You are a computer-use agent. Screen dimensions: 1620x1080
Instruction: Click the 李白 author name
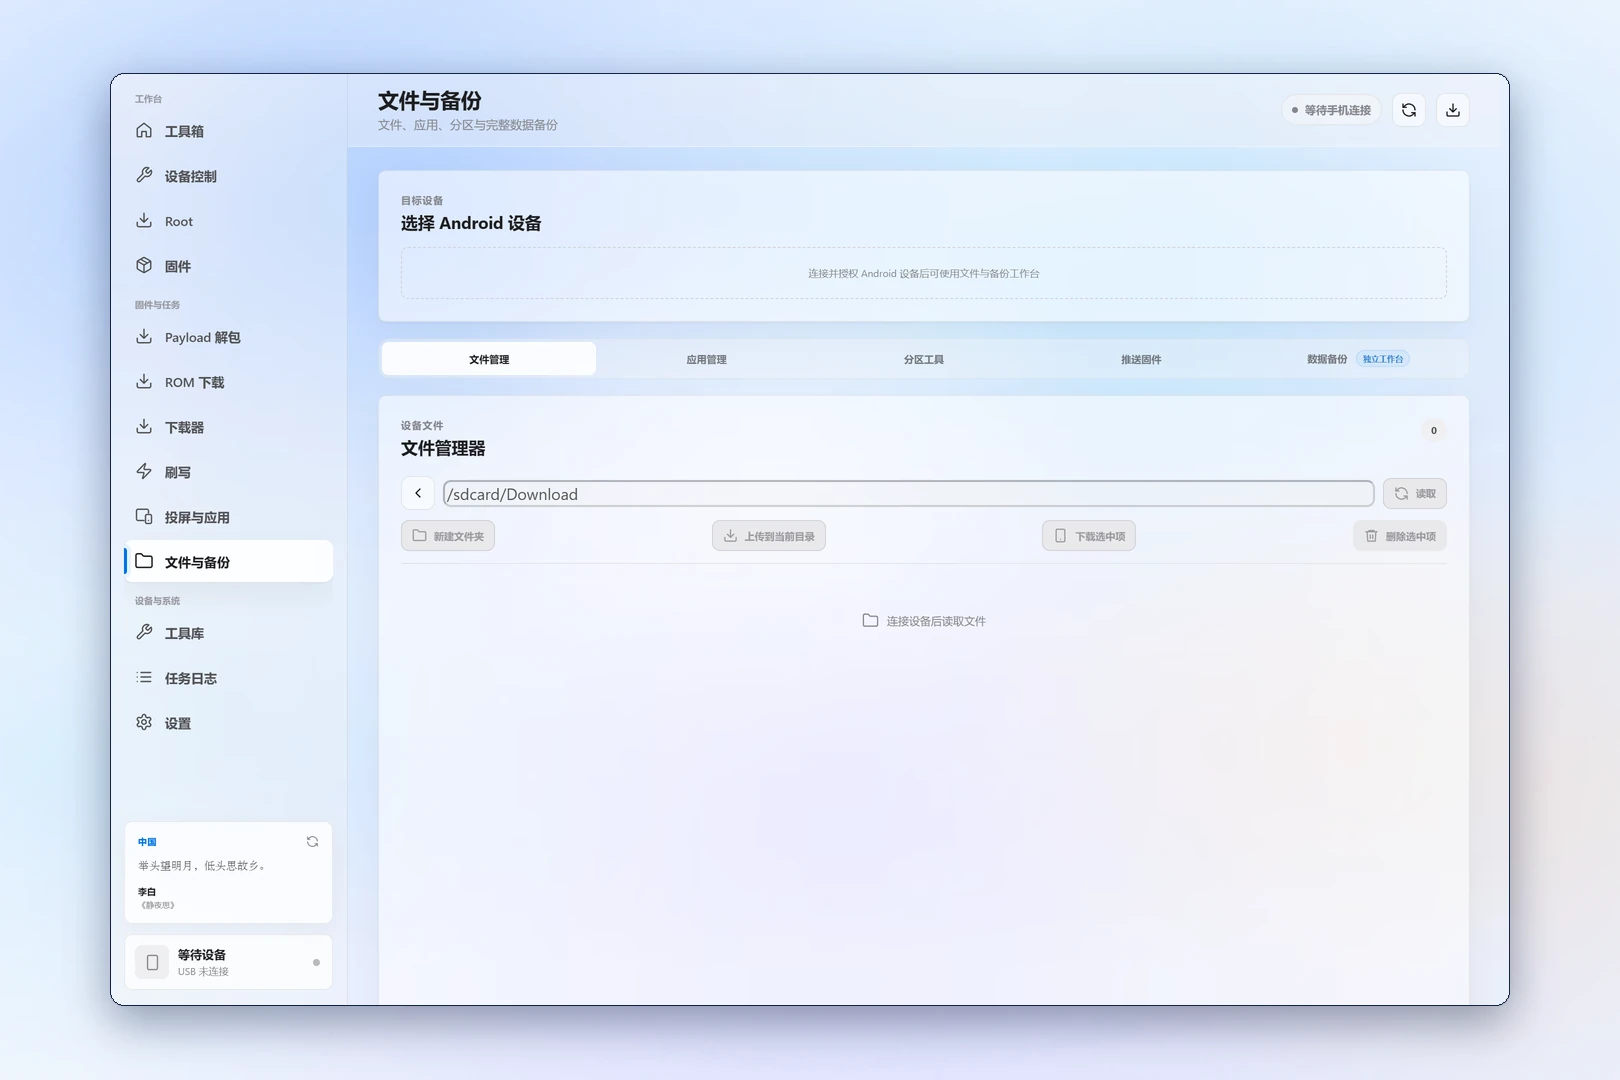[147, 891]
